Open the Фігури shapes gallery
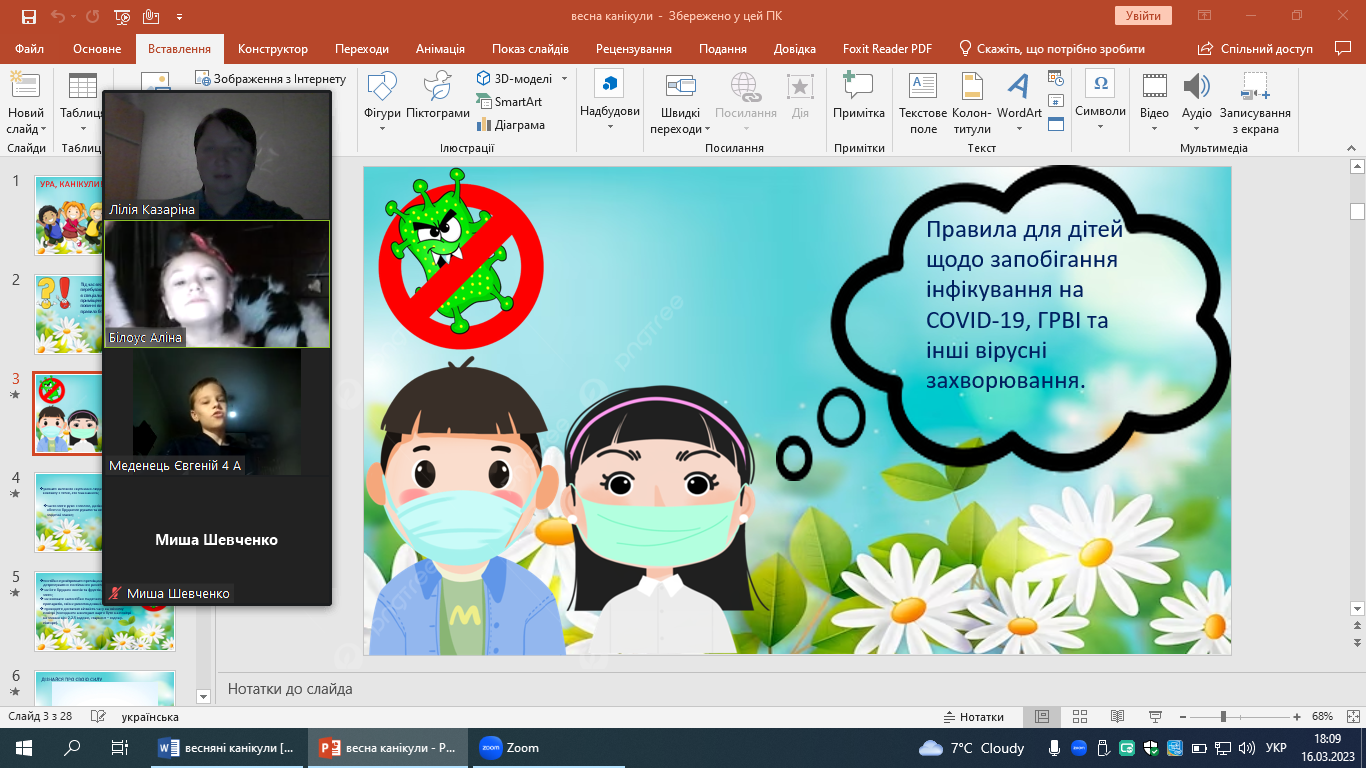Viewport: 1366px width, 768px height. [x=382, y=102]
